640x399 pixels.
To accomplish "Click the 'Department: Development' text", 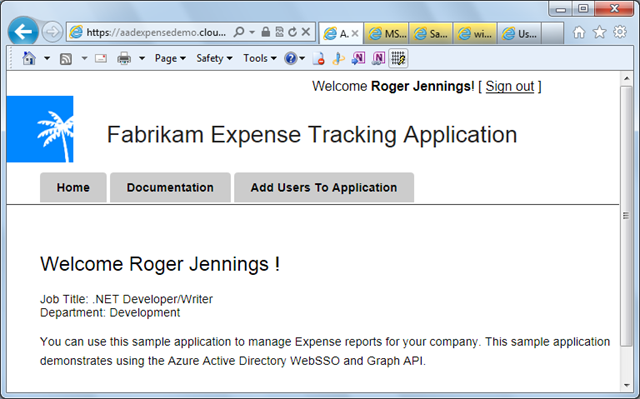I will point(110,313).
